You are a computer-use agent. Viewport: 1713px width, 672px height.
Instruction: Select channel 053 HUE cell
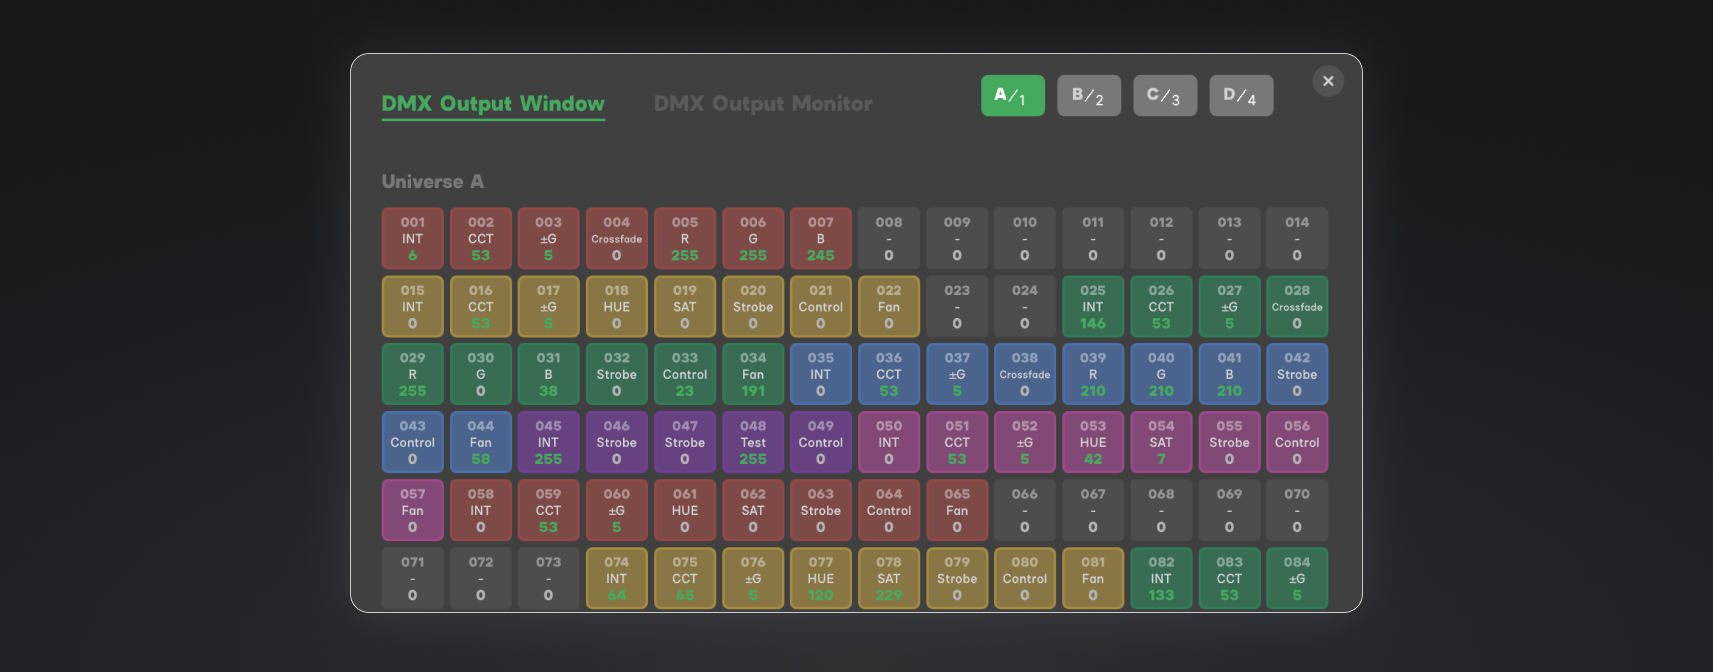(1093, 442)
